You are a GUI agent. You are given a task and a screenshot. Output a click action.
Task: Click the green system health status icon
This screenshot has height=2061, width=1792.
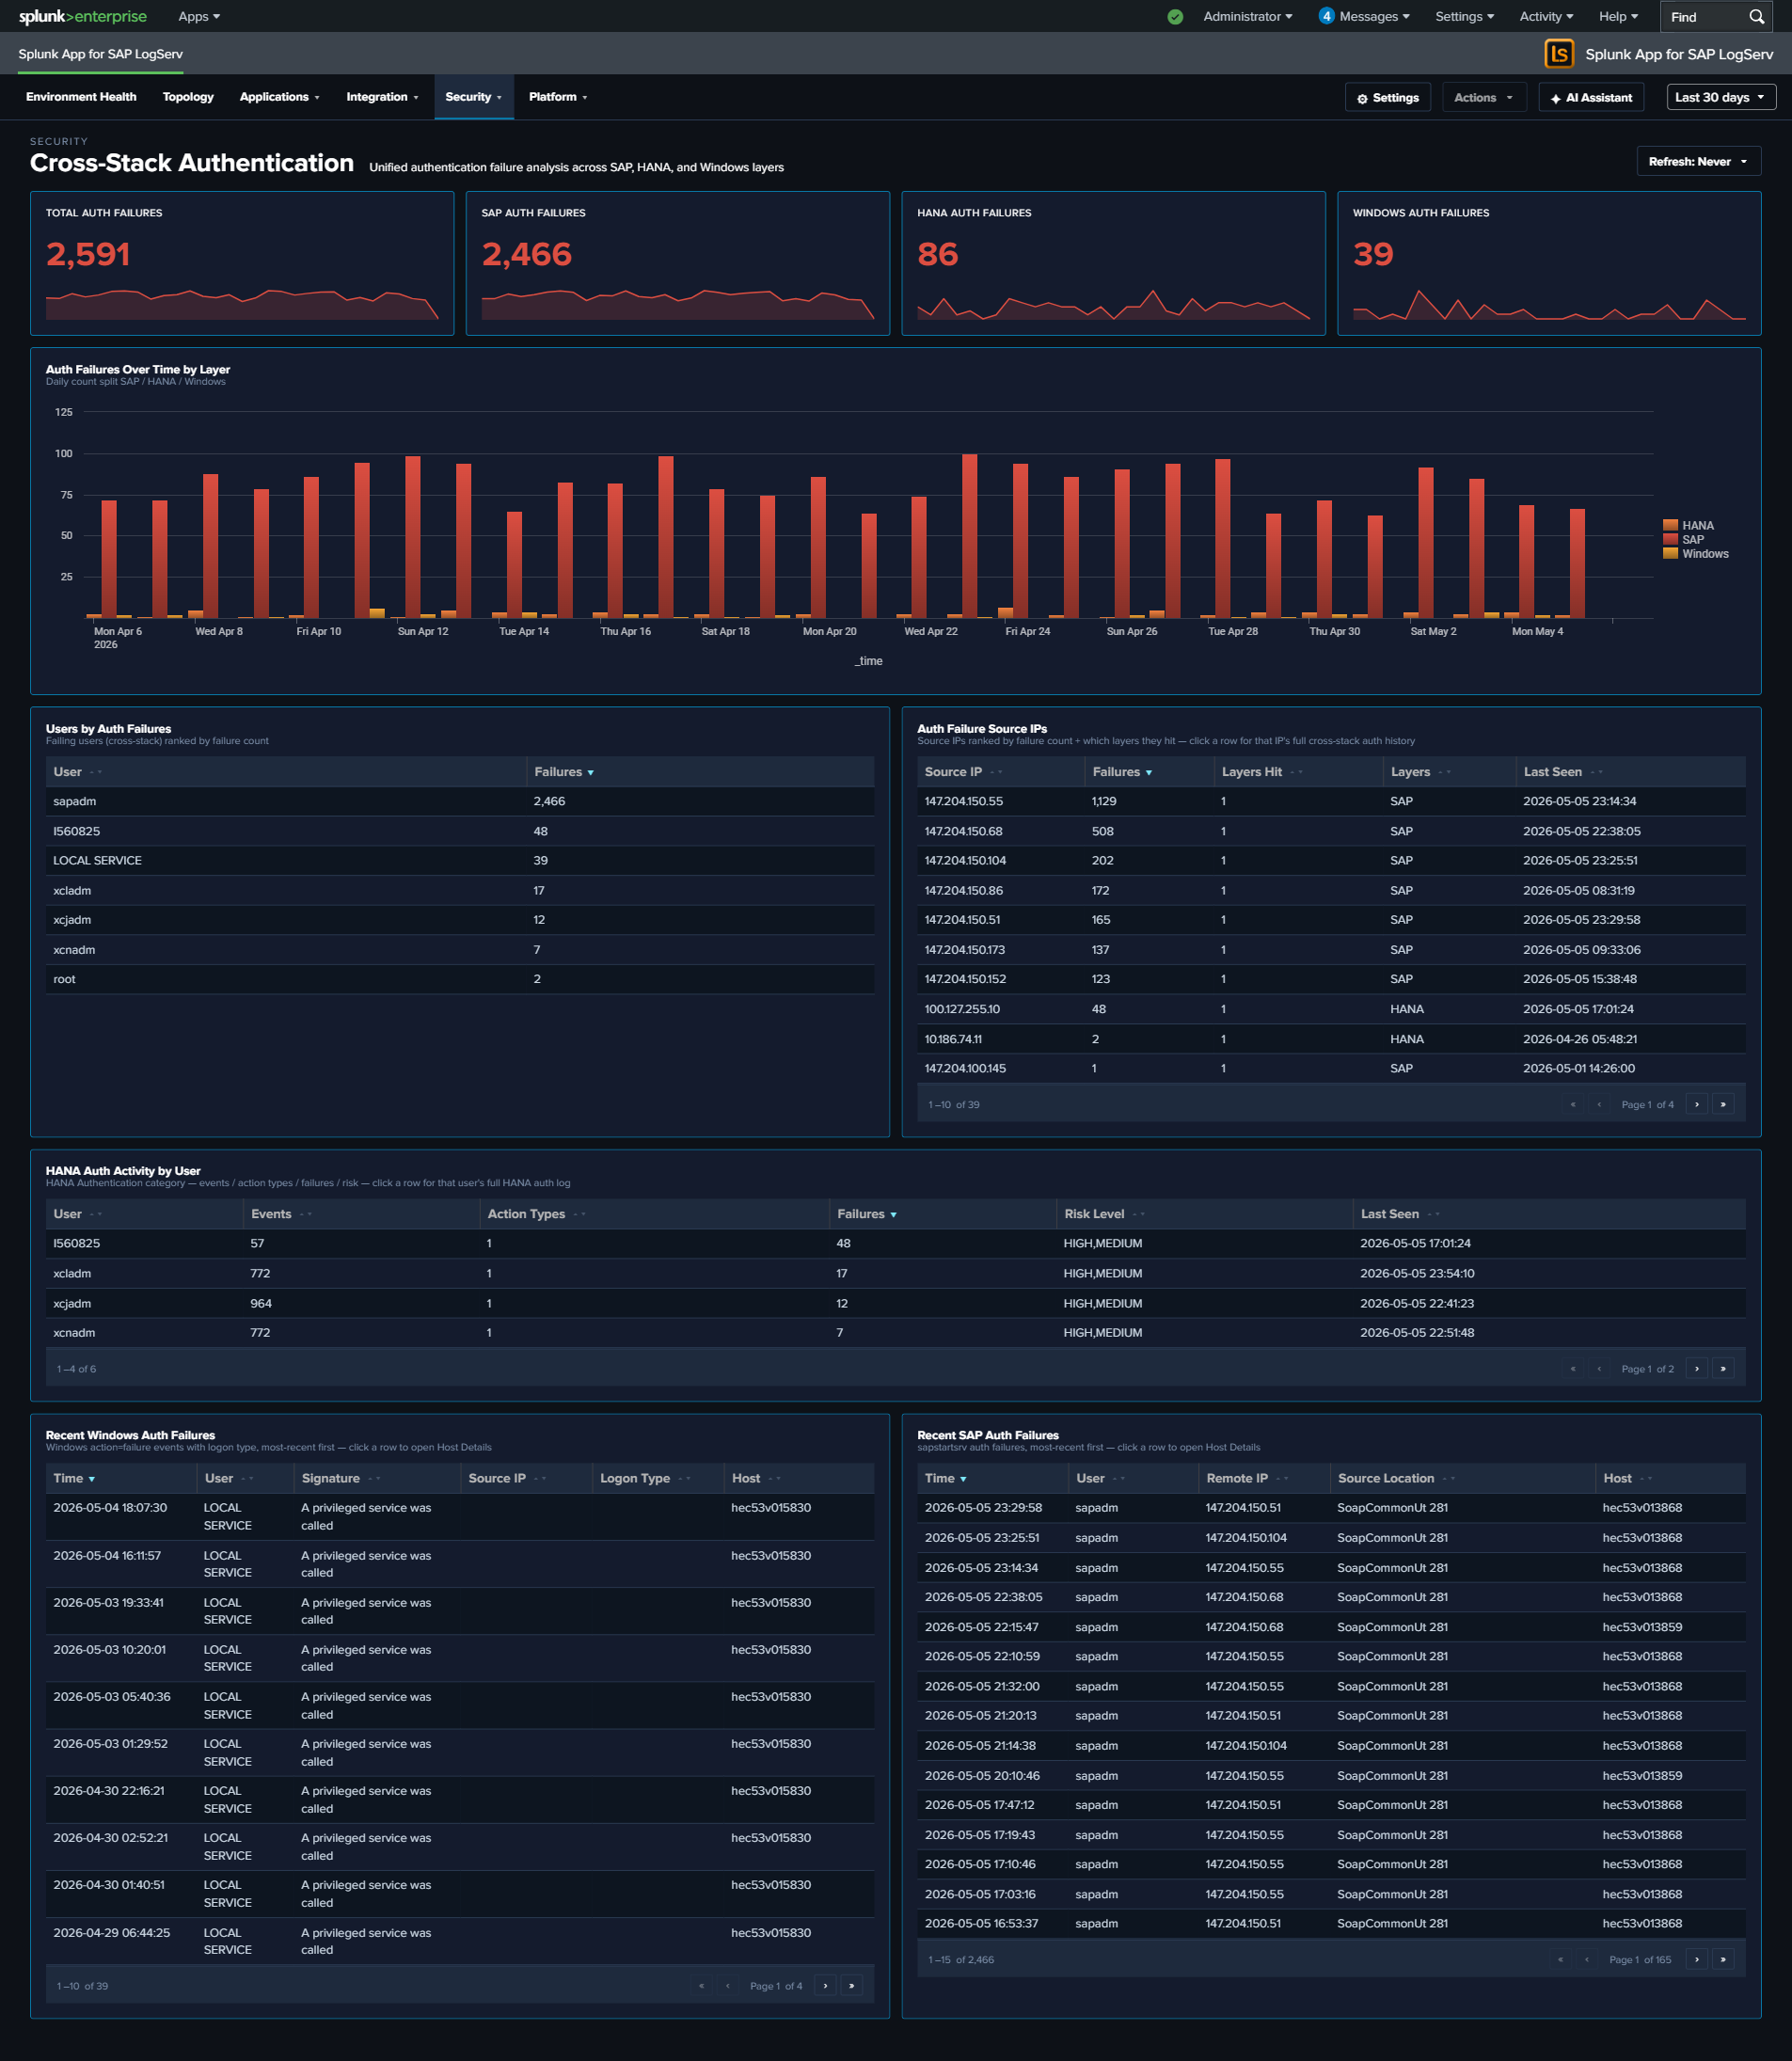[x=1175, y=16]
